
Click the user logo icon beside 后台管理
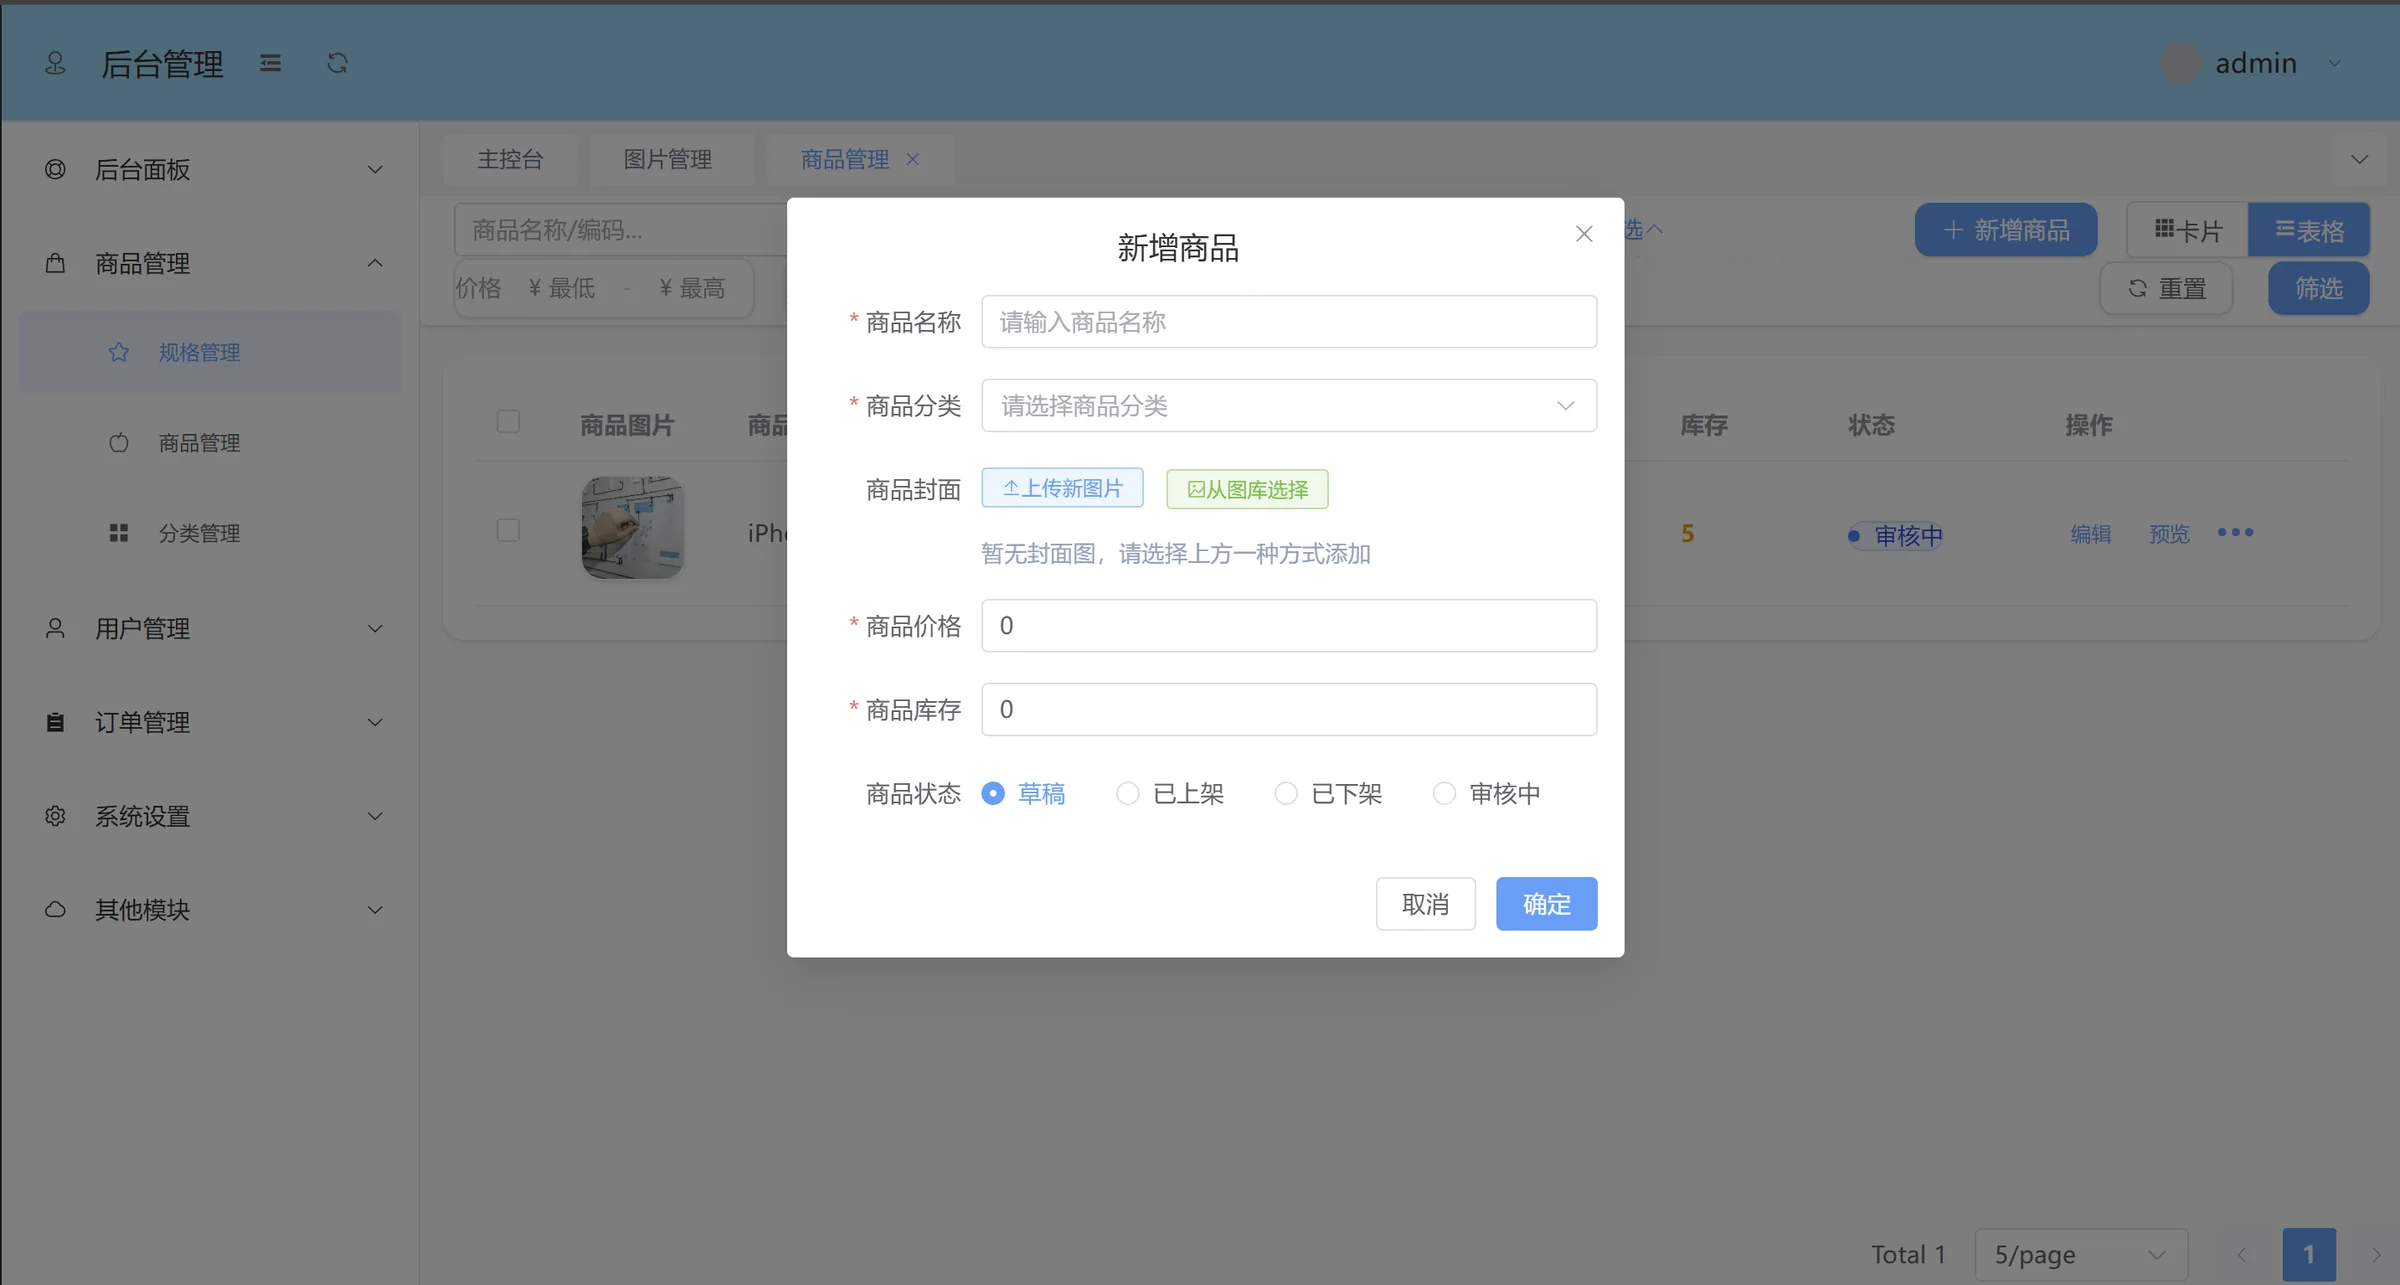click(x=56, y=63)
